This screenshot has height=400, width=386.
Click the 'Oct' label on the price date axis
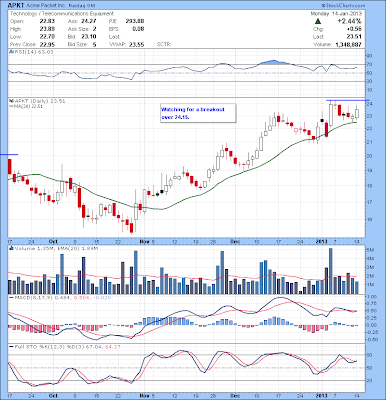(x=53, y=241)
